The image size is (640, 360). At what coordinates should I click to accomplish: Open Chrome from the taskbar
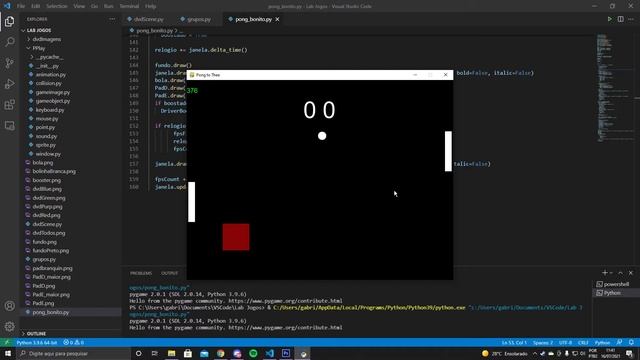tap(220, 353)
